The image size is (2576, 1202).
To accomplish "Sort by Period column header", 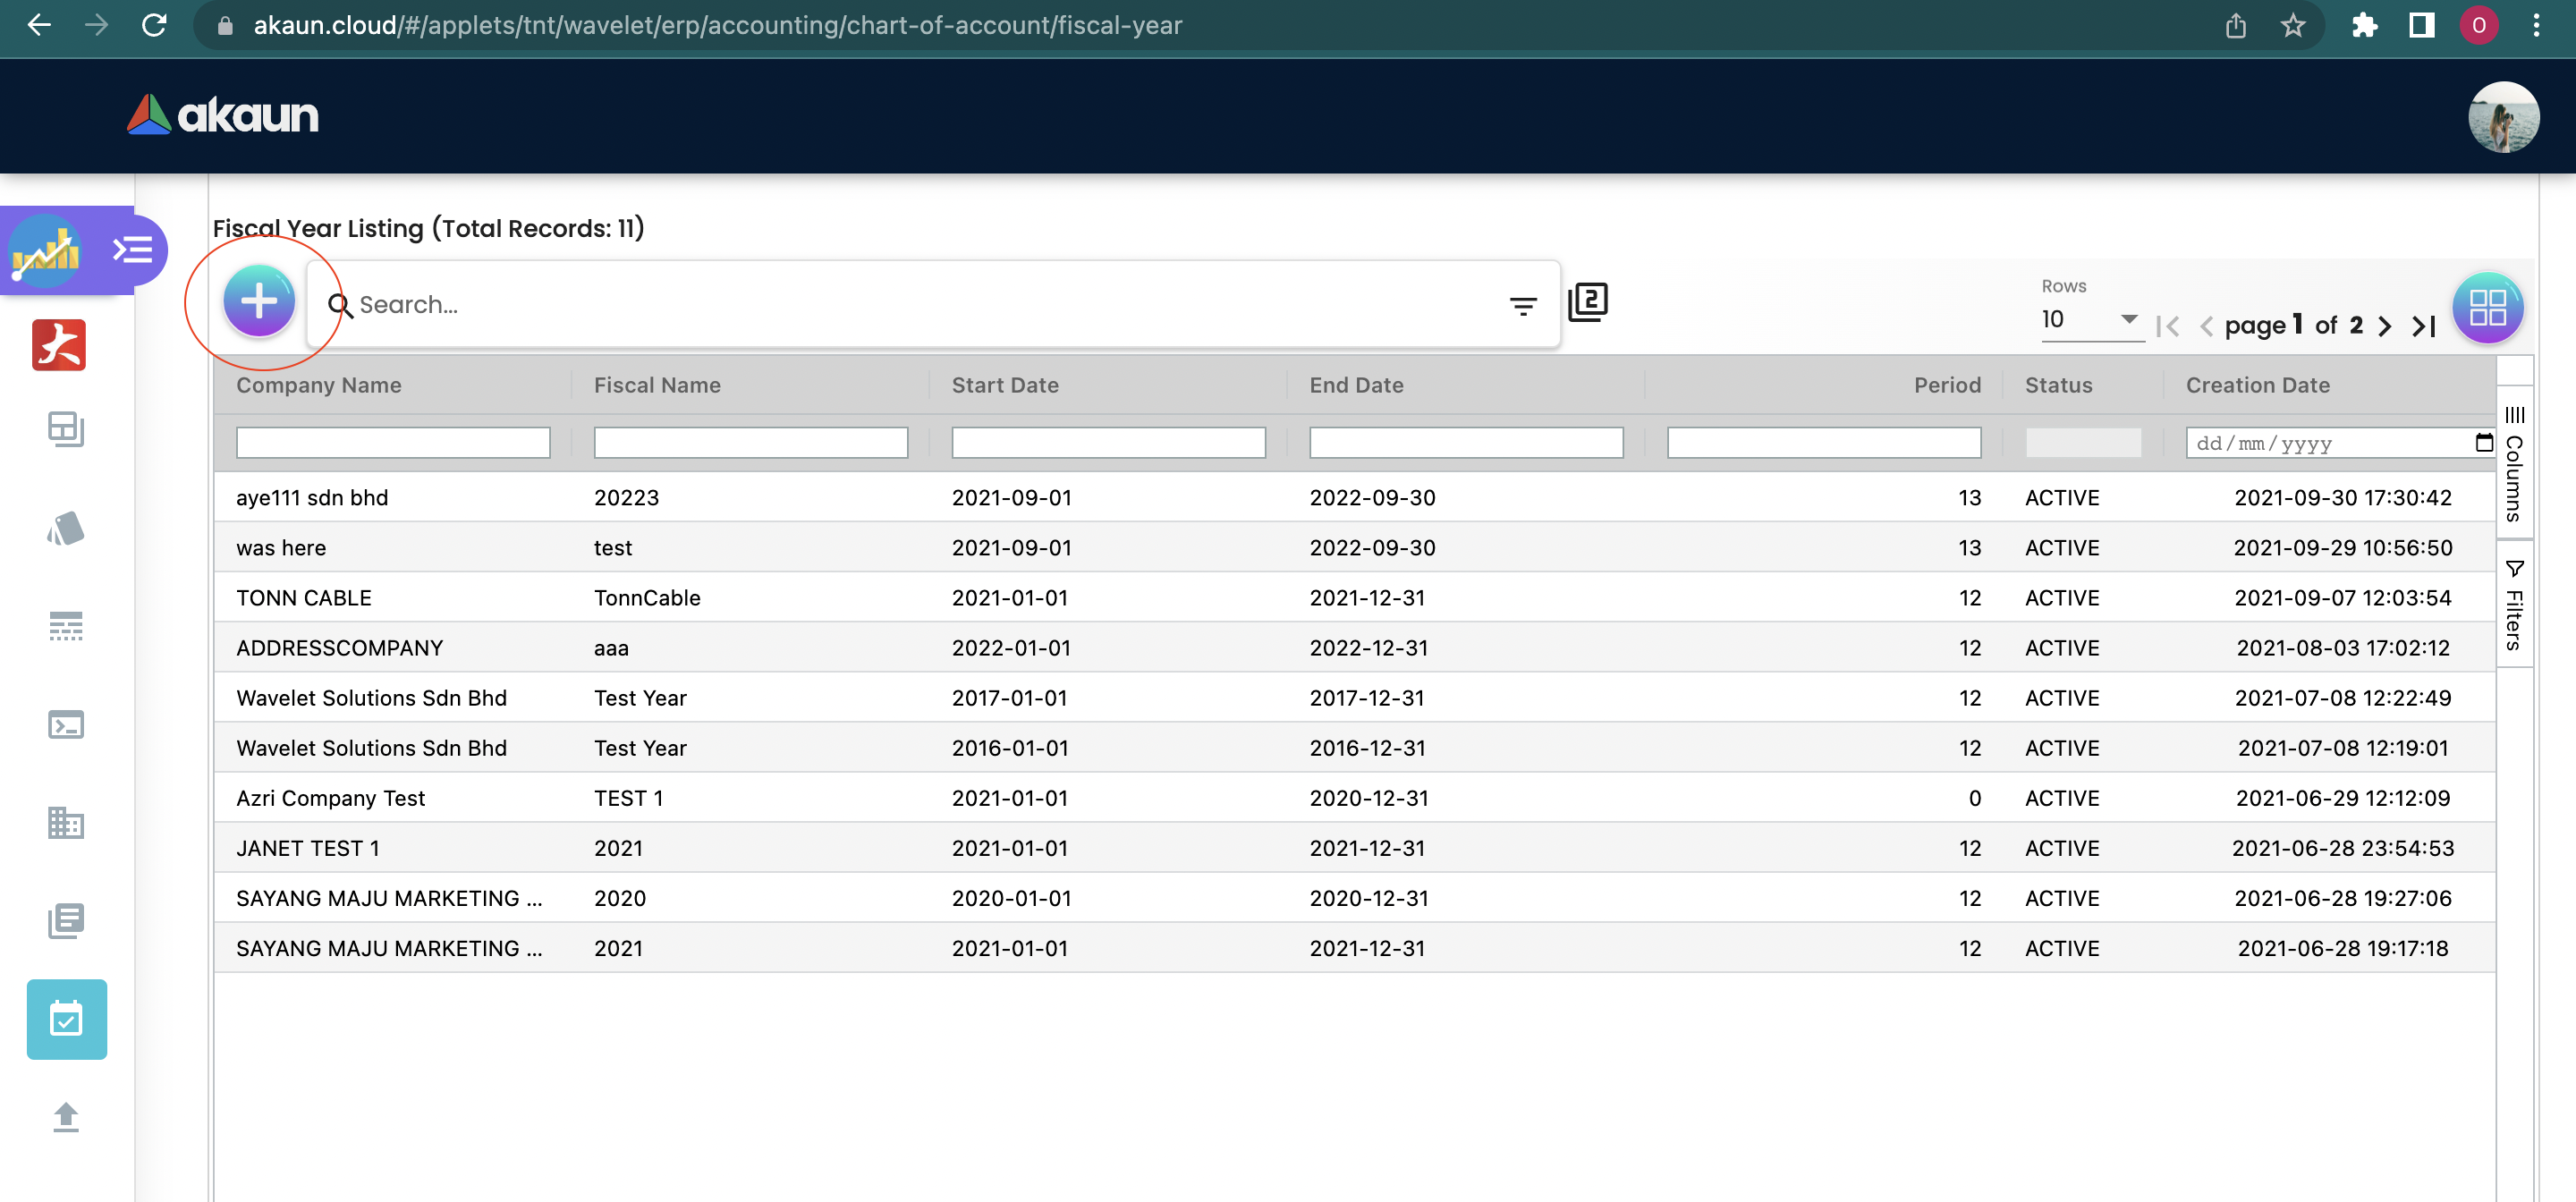I will 1946,385.
